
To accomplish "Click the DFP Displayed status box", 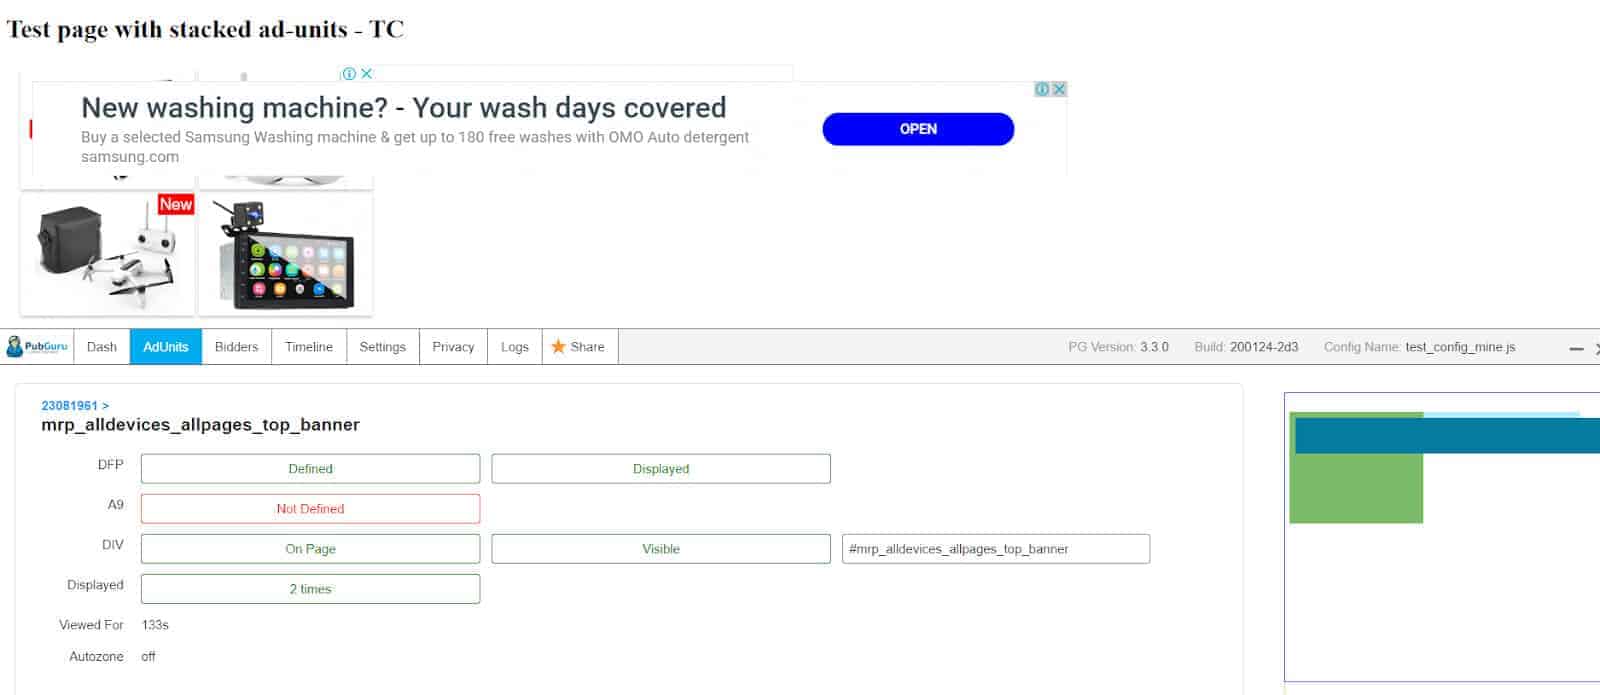I will point(661,469).
